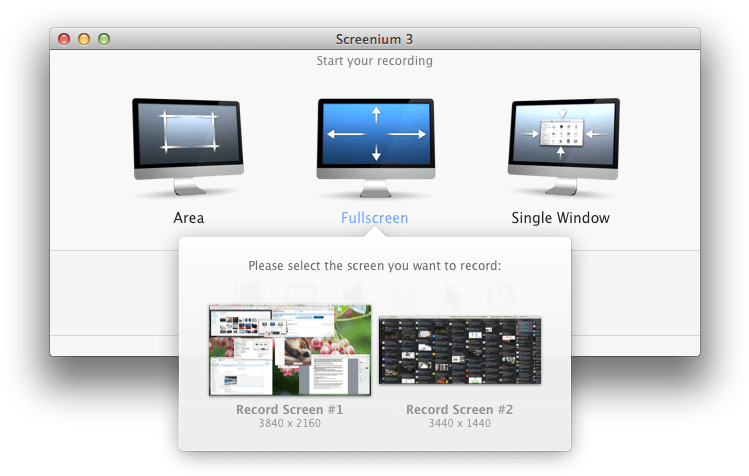The image size is (749, 476).
Task: Select the Record Screen #1 thumbnail
Action: (290, 350)
